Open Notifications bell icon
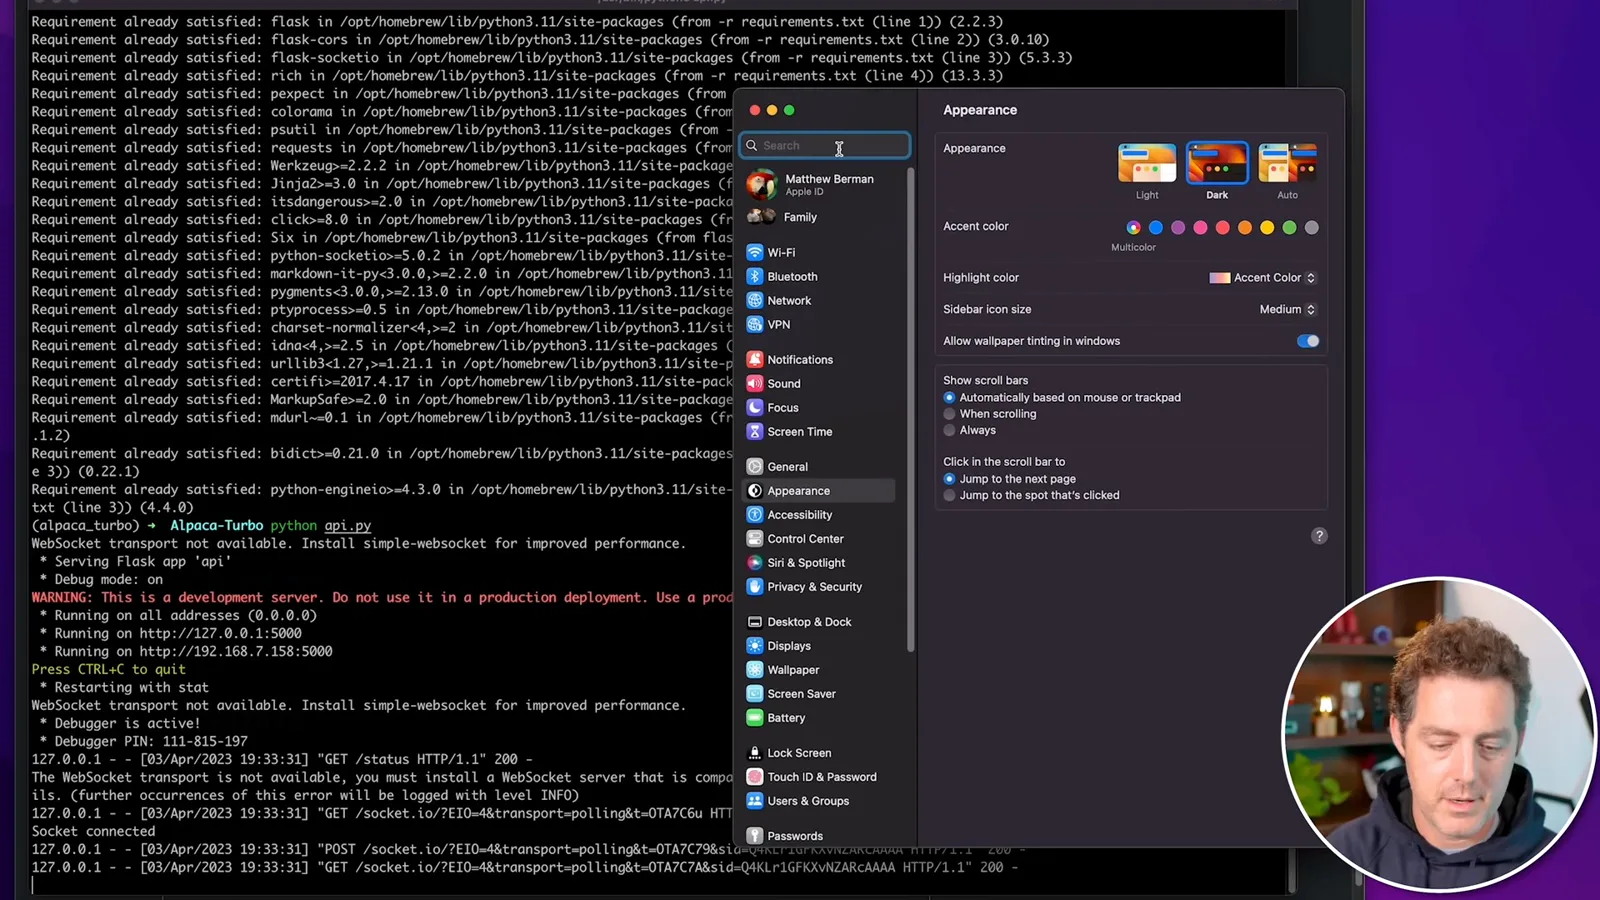The height and width of the screenshot is (900, 1600). pyautogui.click(x=755, y=360)
